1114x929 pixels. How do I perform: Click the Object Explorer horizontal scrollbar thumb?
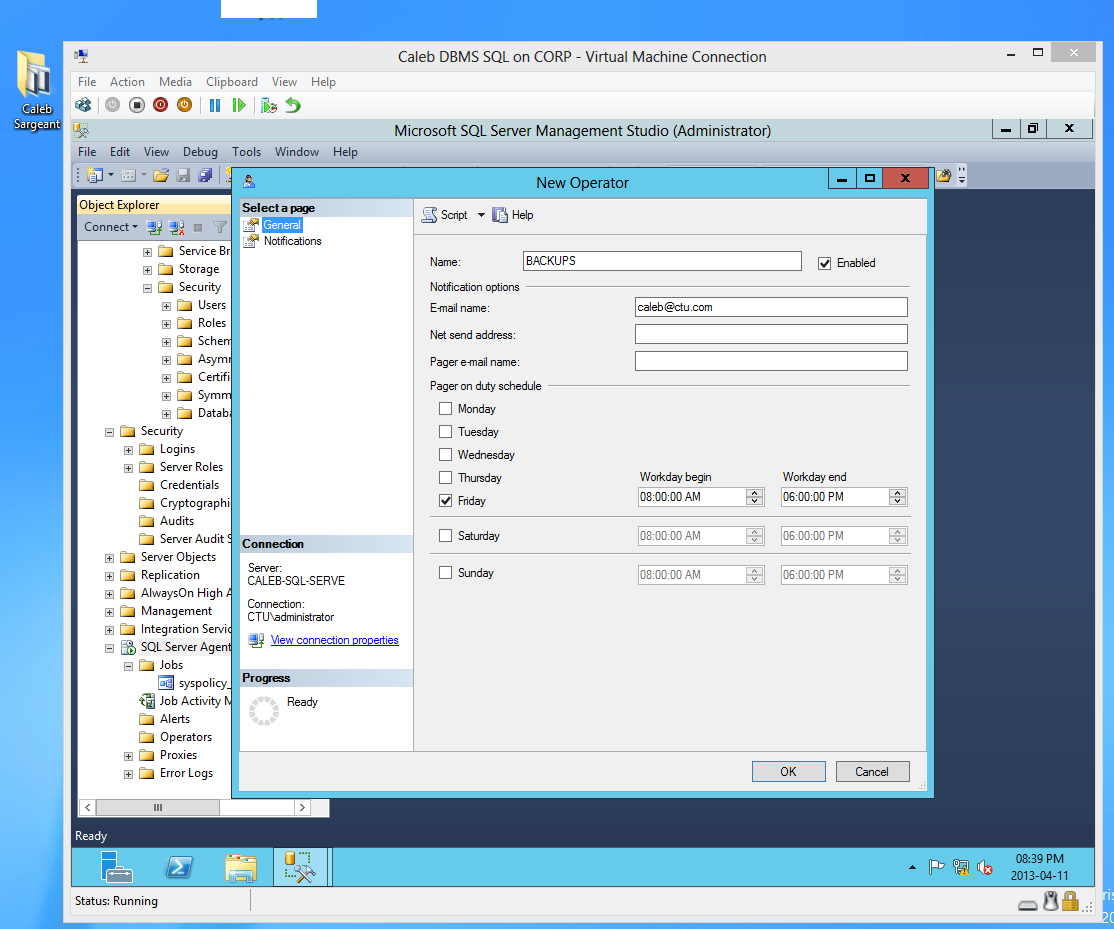pyautogui.click(x=158, y=808)
